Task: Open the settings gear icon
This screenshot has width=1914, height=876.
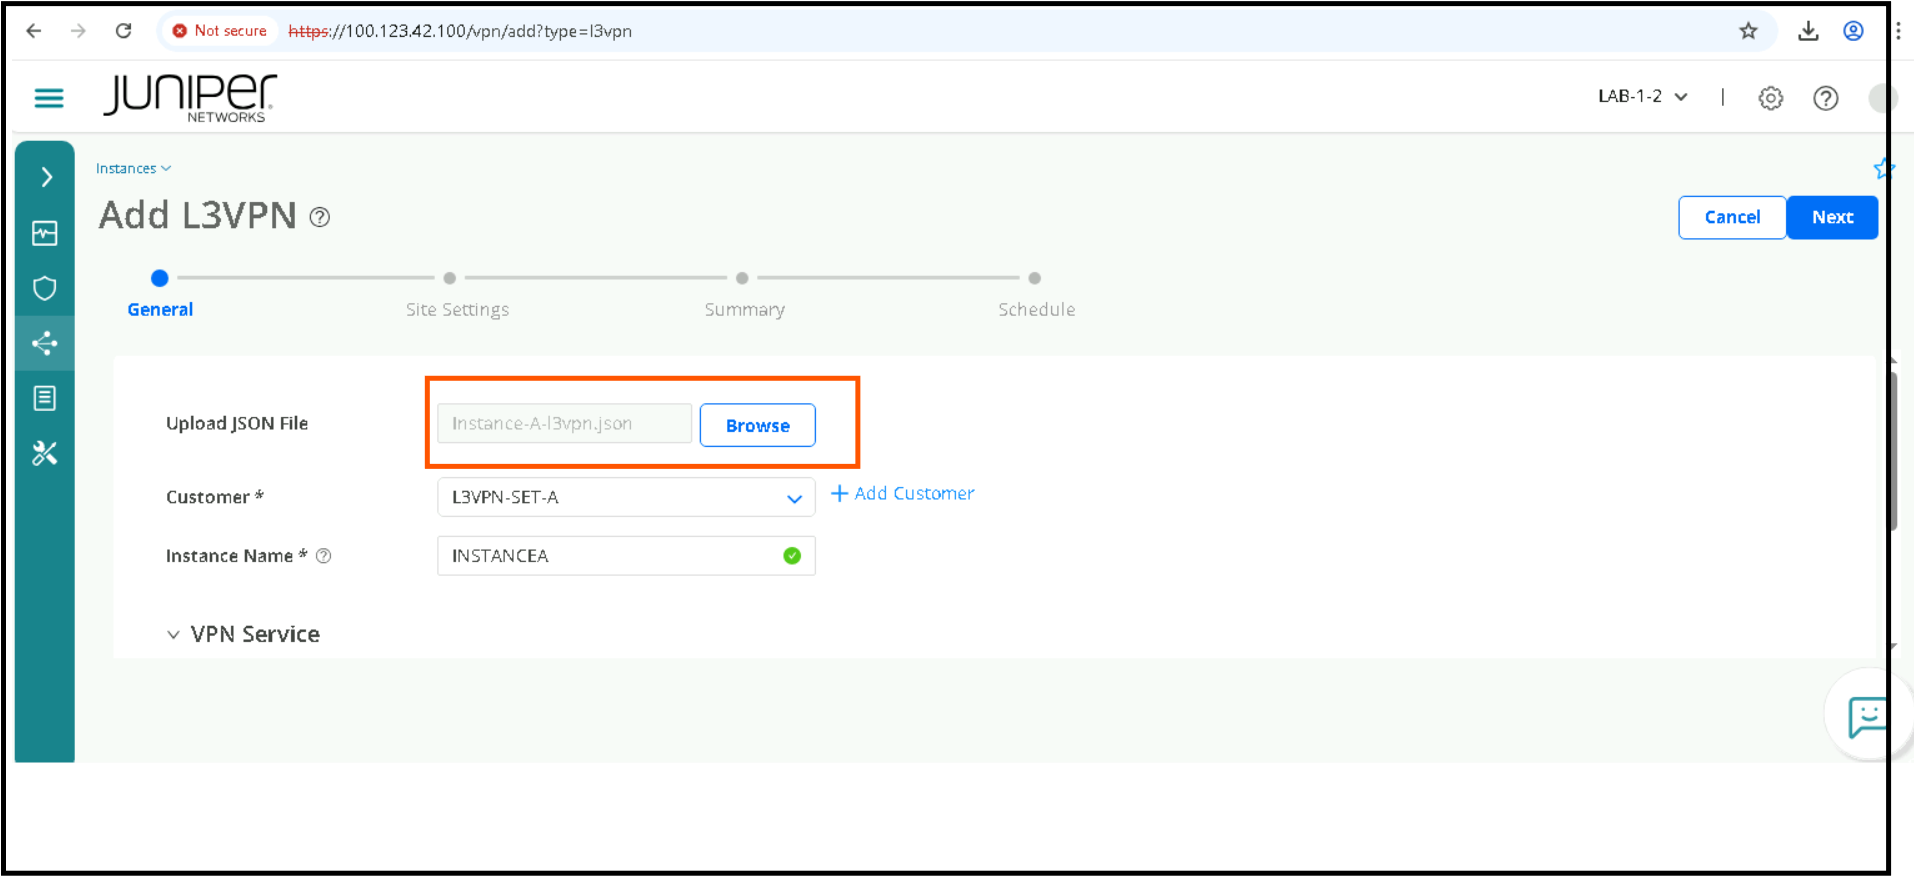Action: point(1771,98)
